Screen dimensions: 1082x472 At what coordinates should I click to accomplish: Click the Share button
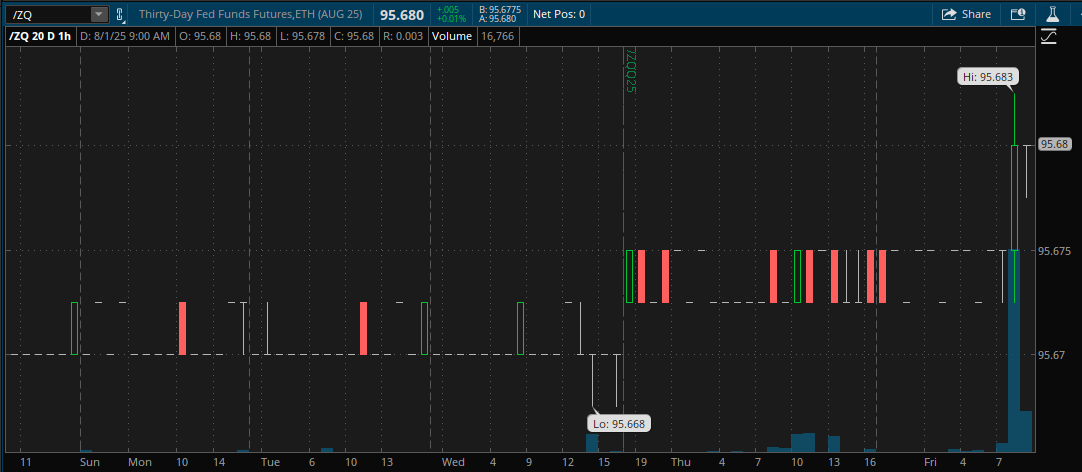pos(966,14)
